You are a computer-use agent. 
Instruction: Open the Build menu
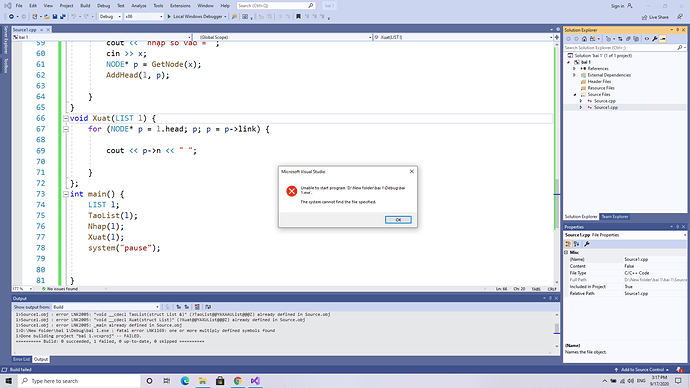tap(85, 6)
